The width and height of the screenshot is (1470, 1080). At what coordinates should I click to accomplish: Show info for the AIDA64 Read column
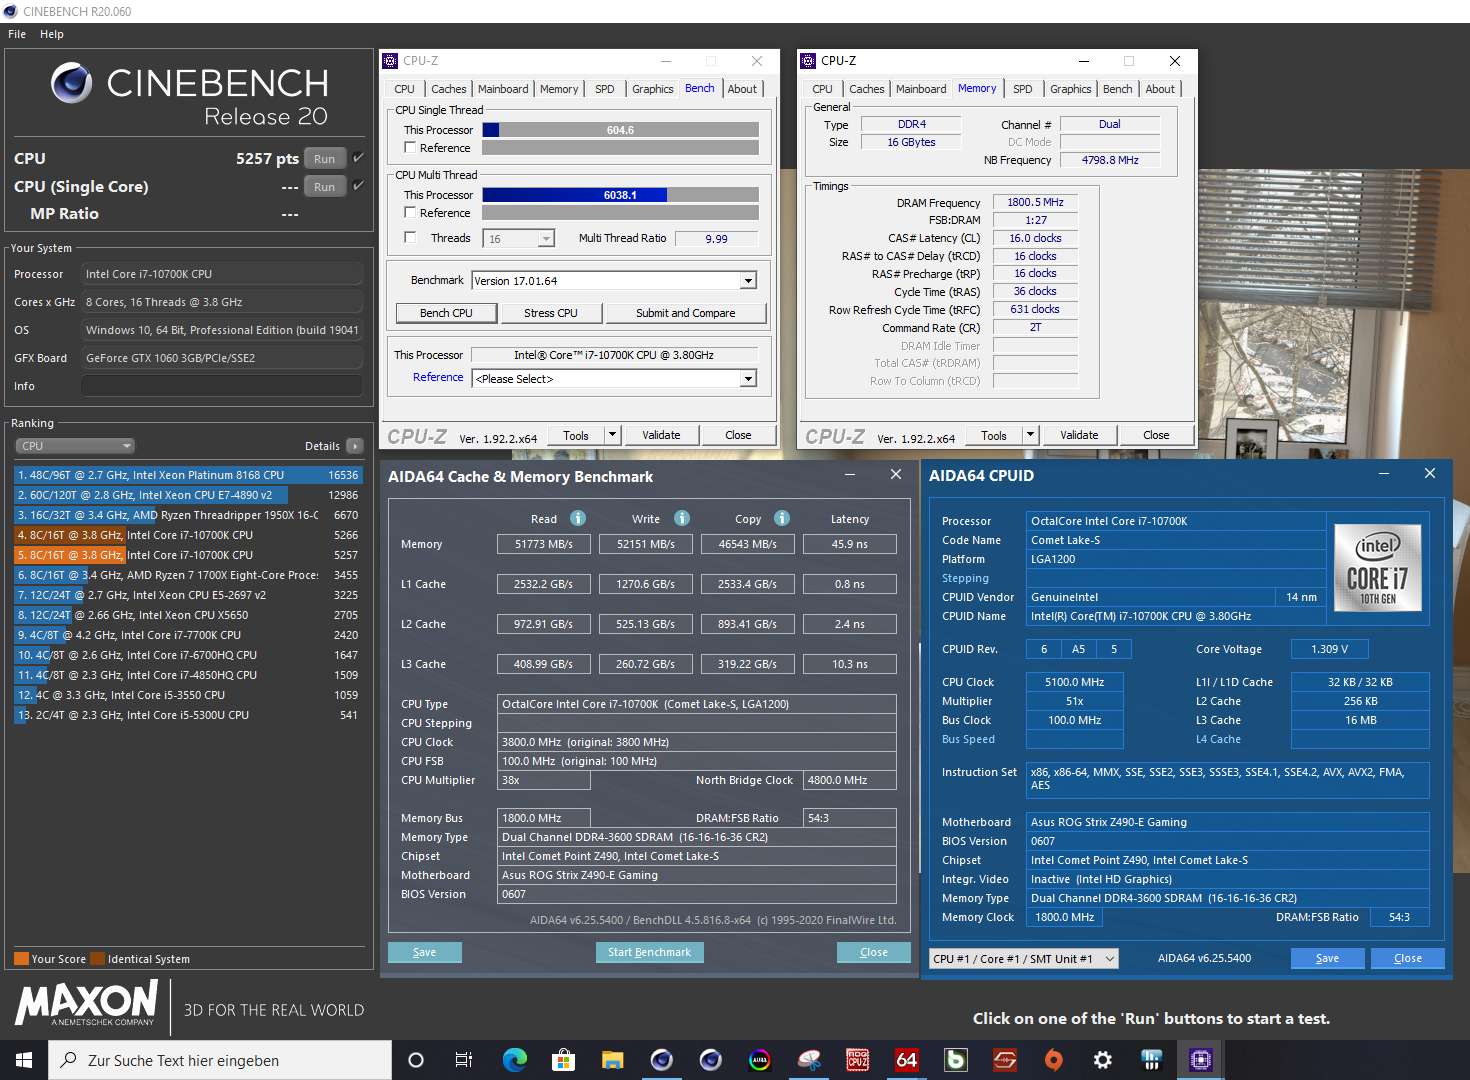(x=578, y=518)
